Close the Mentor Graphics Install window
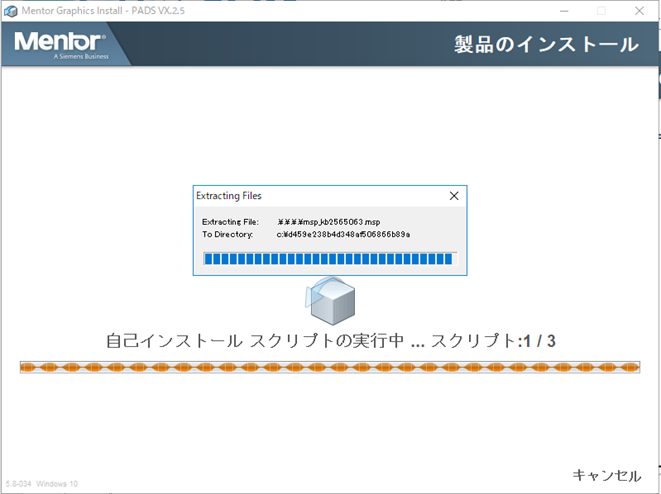This screenshot has height=494, width=661. 639,11
